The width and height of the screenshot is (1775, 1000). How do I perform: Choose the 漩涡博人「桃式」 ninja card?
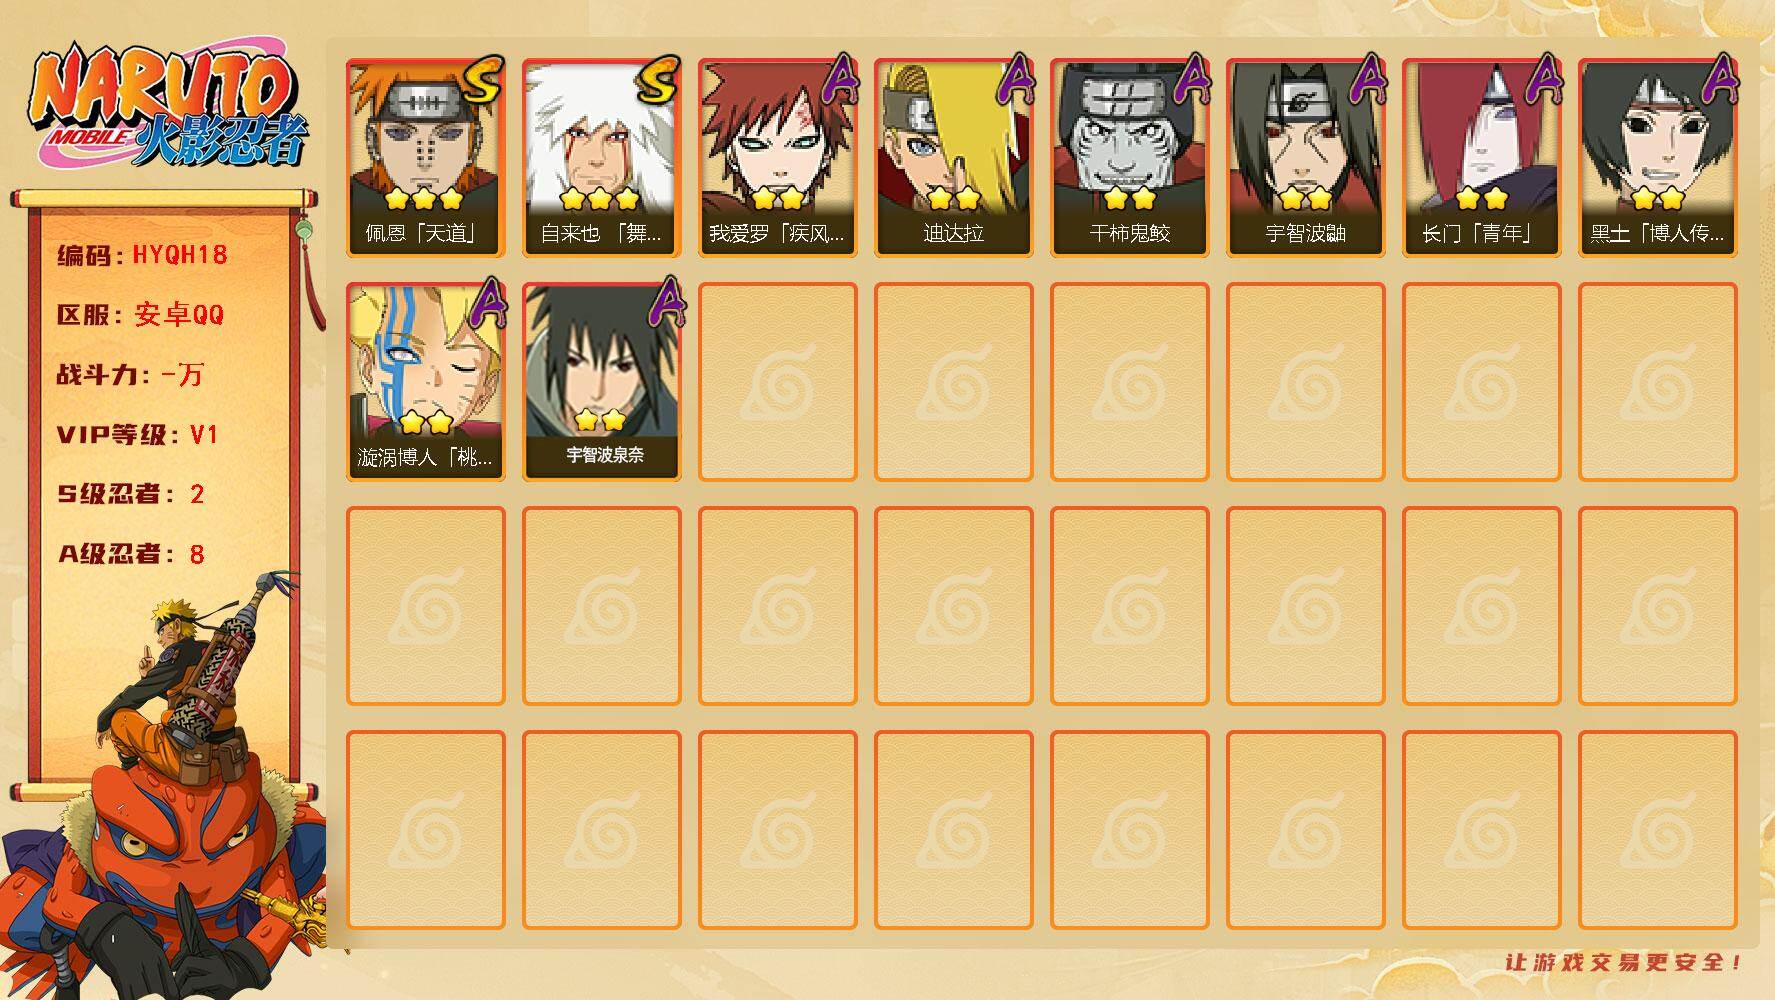tap(425, 382)
